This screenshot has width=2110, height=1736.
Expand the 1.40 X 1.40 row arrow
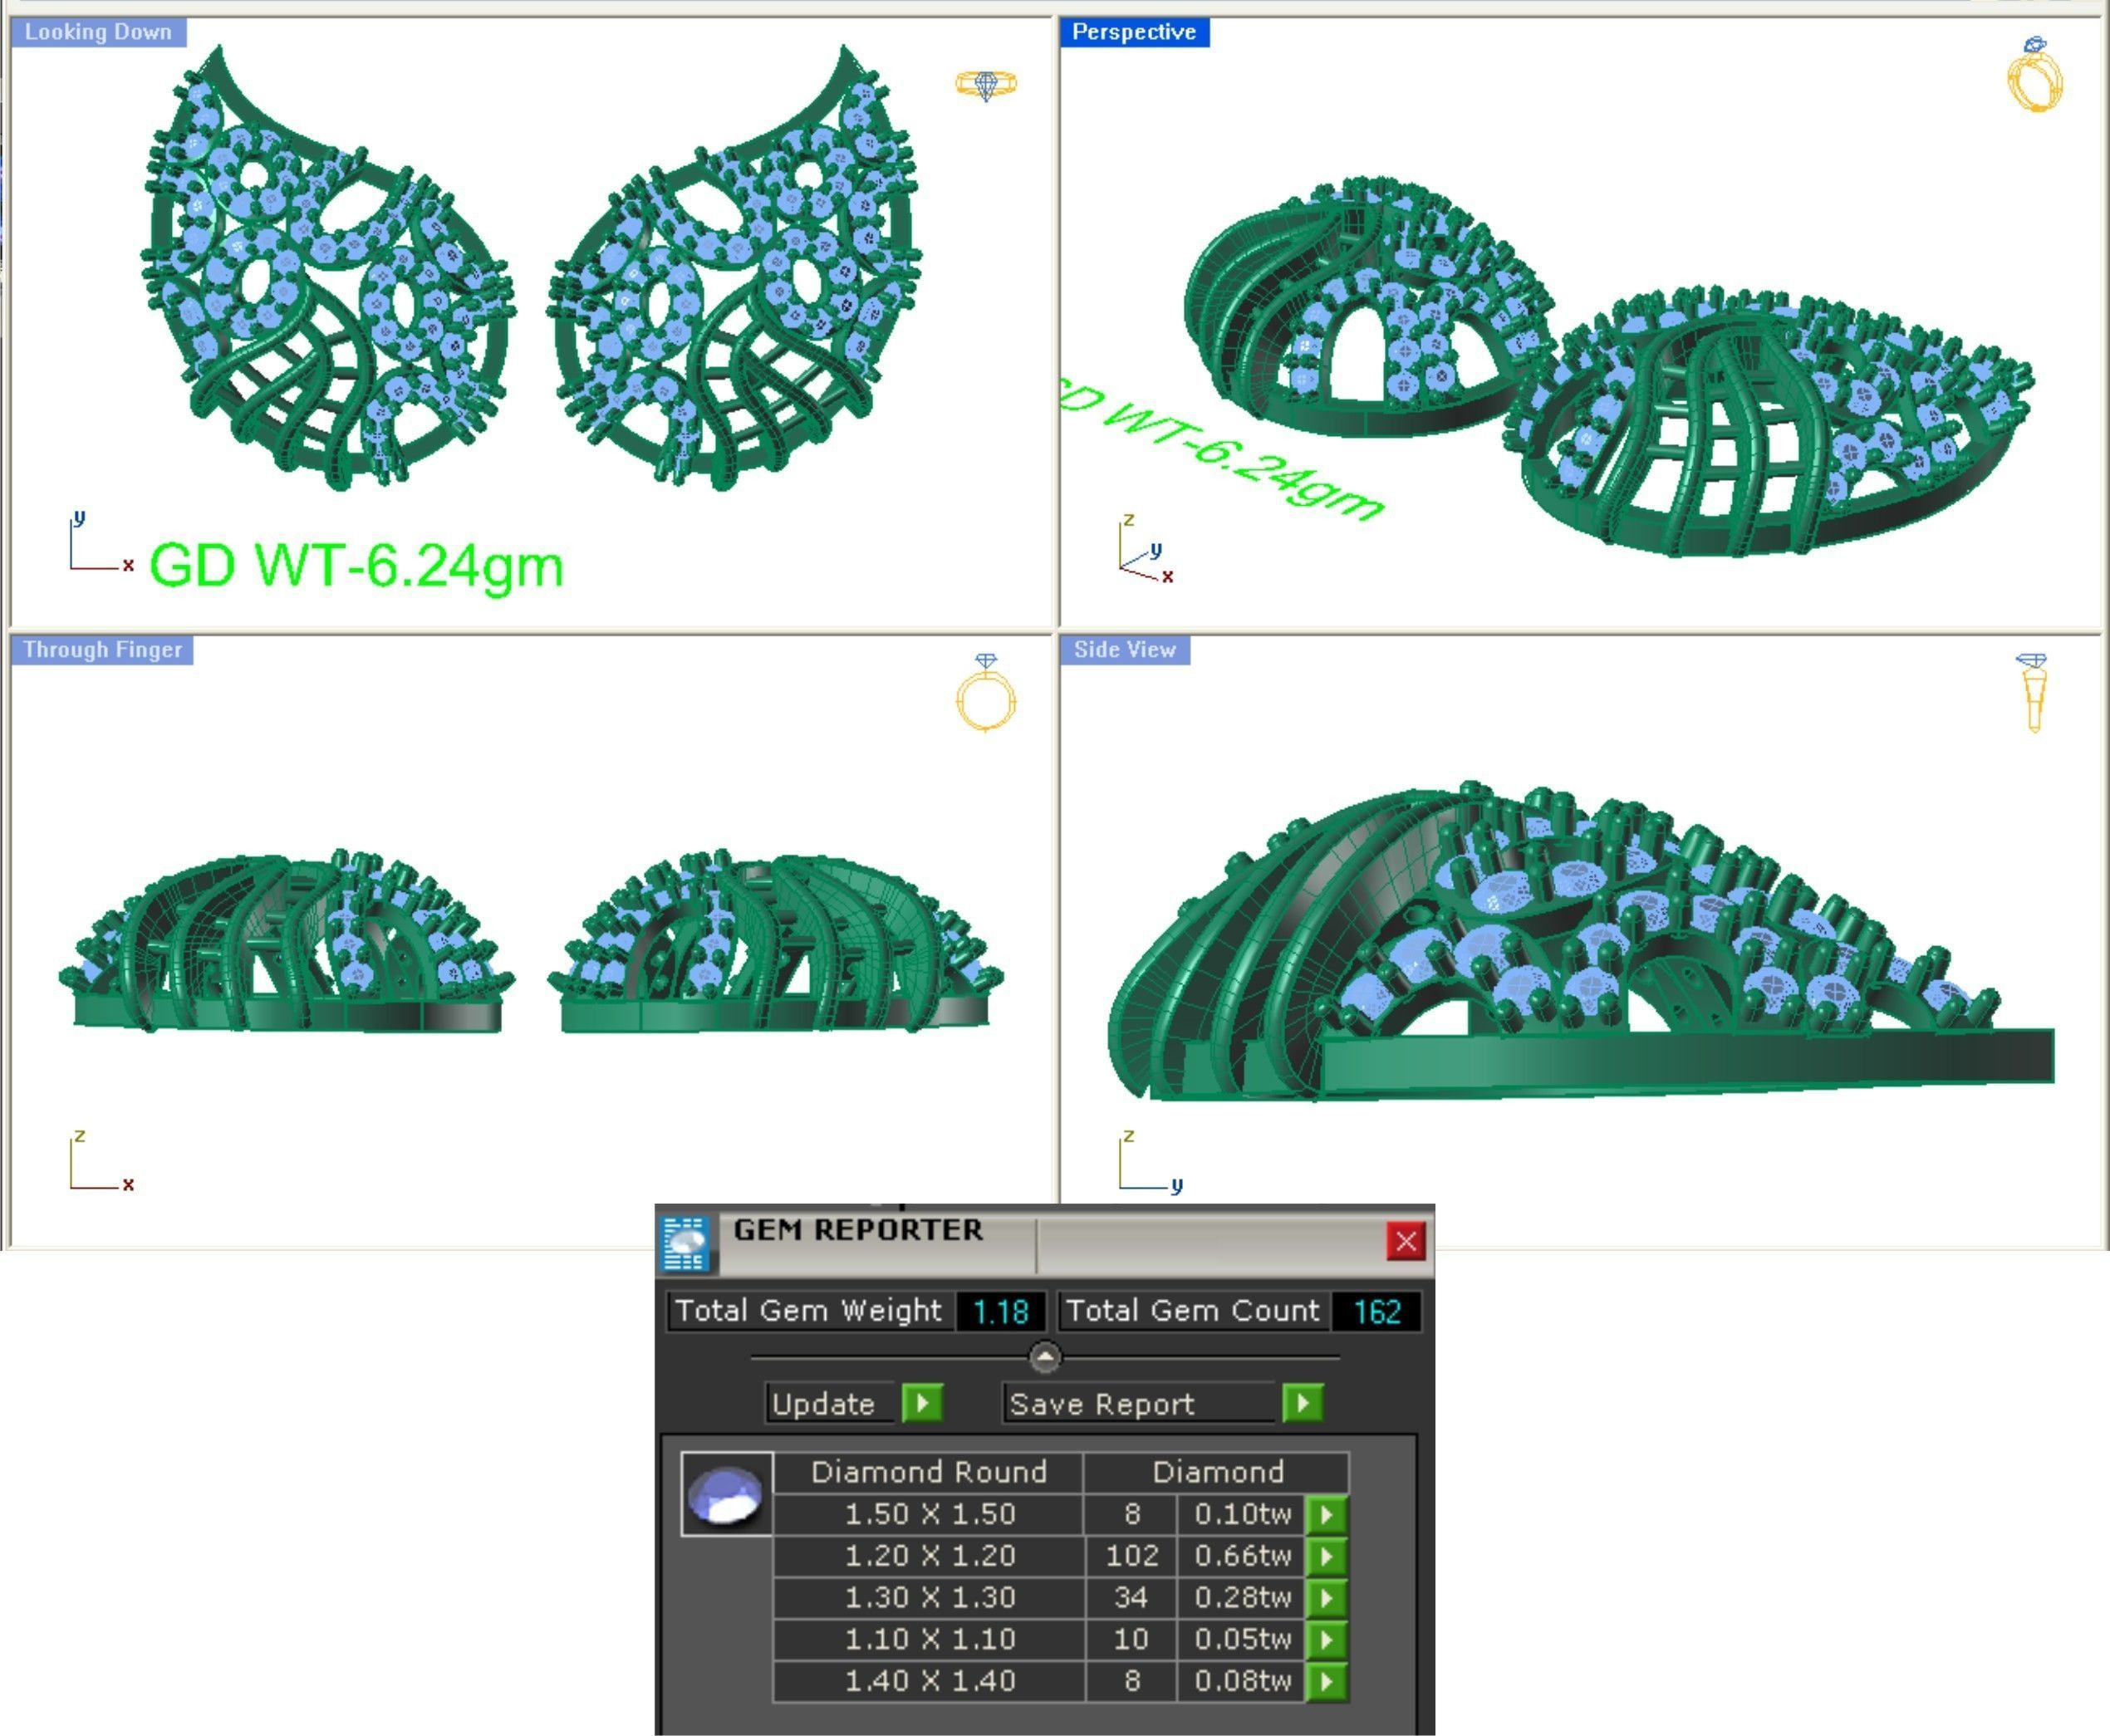tap(1326, 1682)
